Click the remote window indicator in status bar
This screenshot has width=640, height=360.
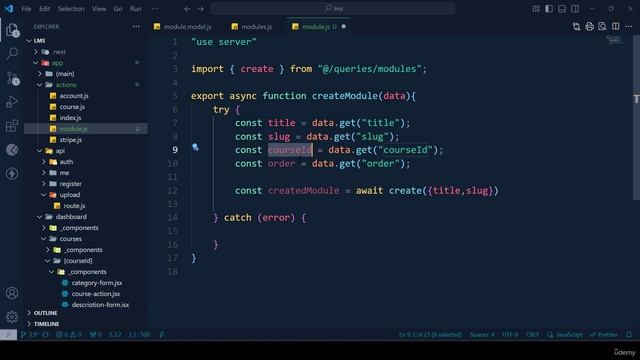click(8, 335)
